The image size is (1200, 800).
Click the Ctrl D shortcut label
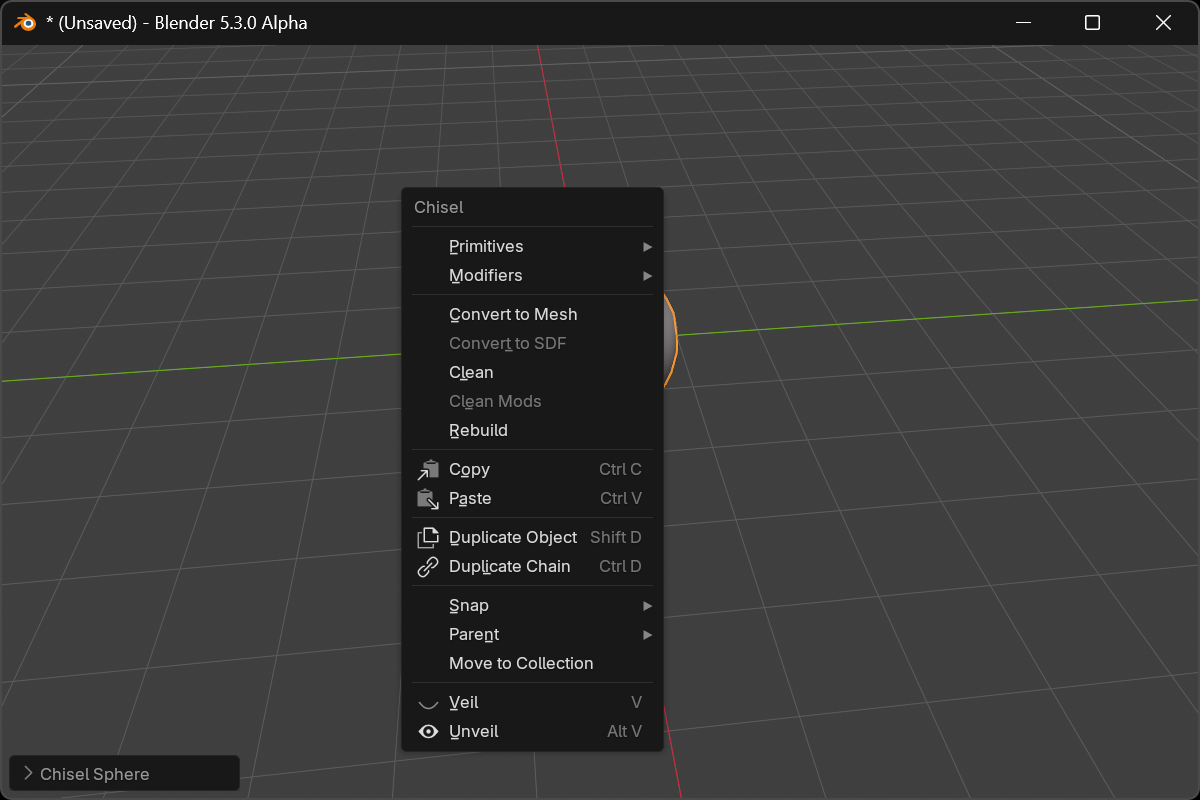pos(620,566)
